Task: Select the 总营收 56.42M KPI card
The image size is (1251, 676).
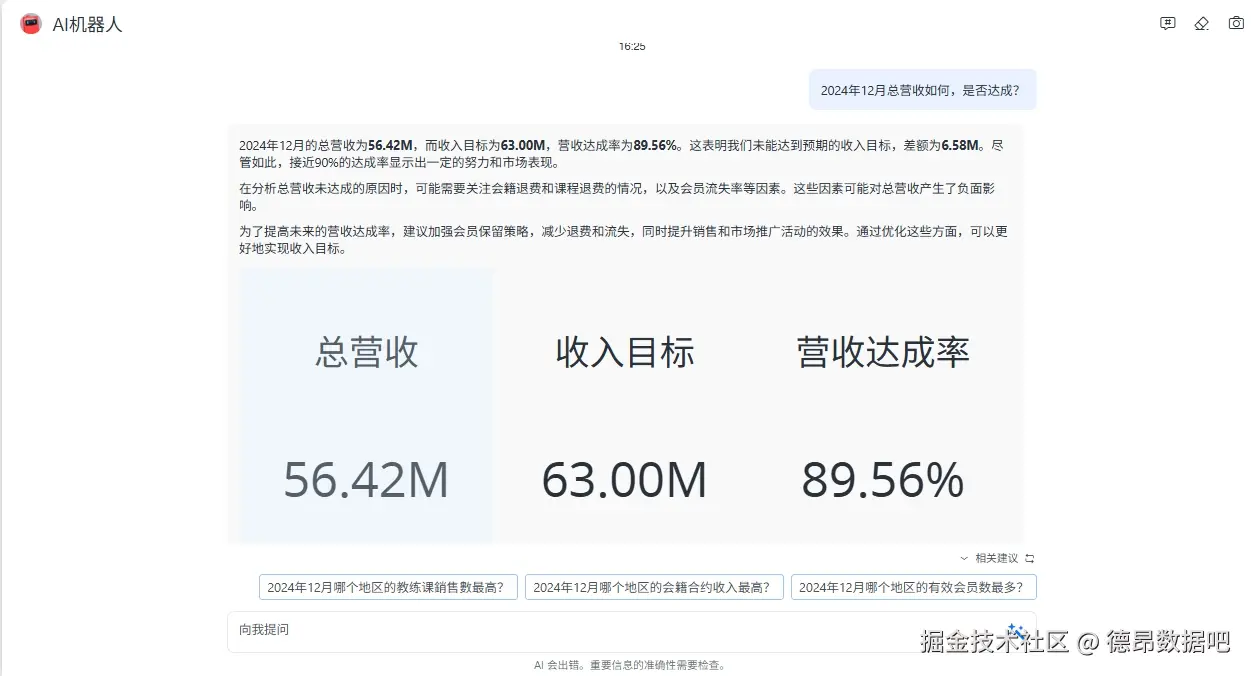Action: click(366, 406)
